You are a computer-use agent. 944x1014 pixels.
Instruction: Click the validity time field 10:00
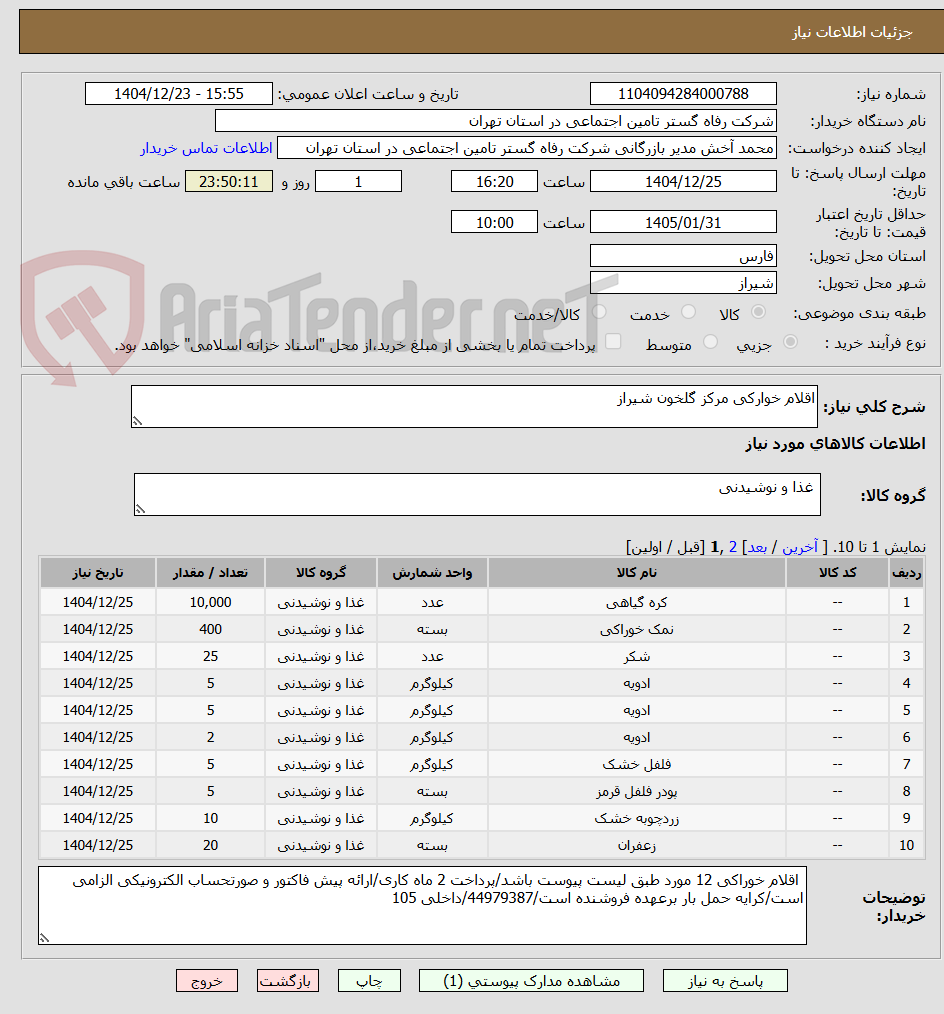[x=494, y=222]
